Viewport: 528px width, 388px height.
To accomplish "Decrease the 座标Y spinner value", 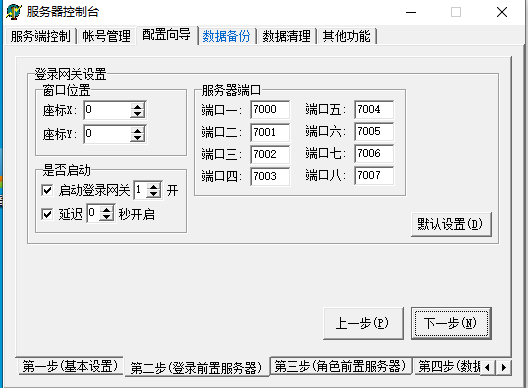I will pyautogui.click(x=137, y=138).
